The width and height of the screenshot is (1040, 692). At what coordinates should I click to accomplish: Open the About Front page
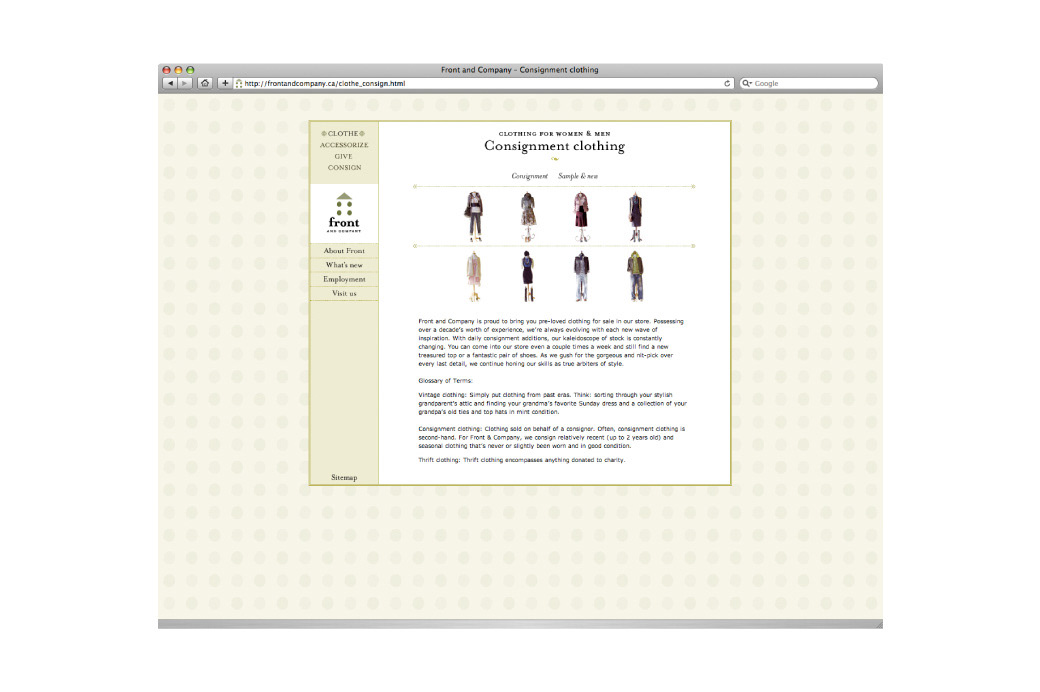click(x=344, y=251)
